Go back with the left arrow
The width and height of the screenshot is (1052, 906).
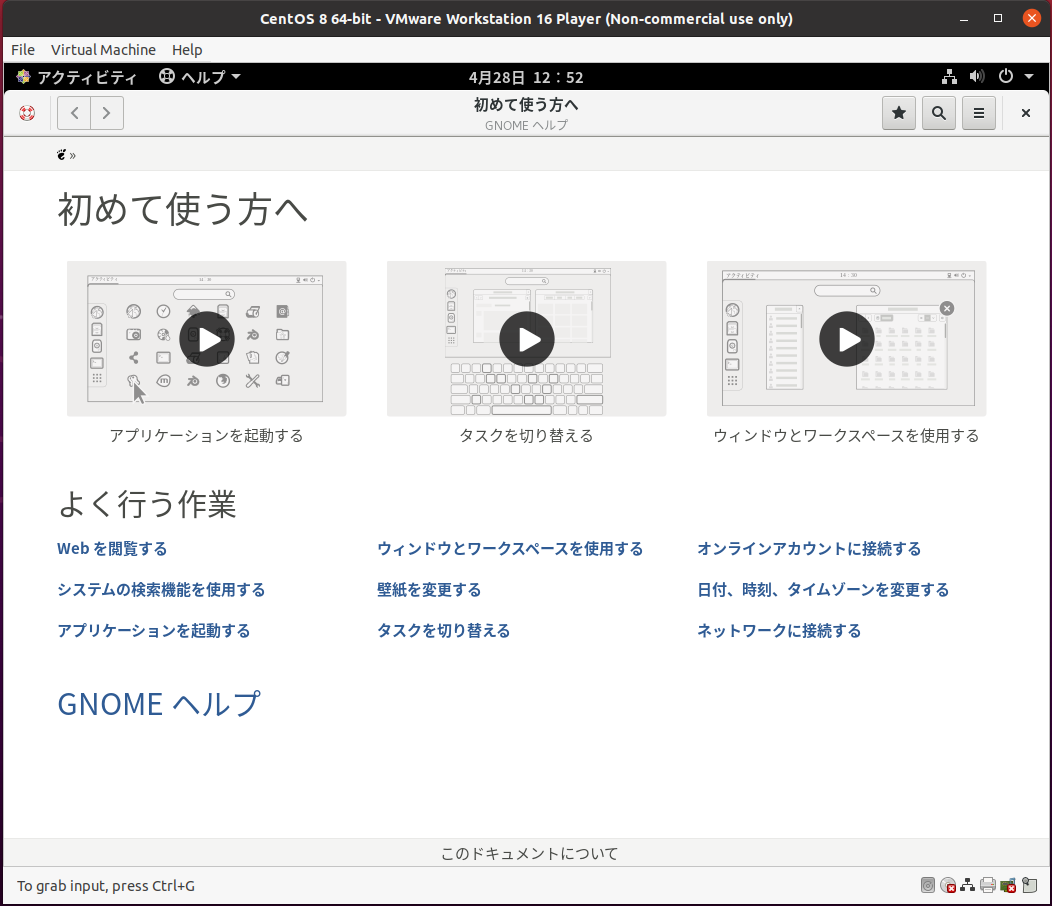point(74,113)
